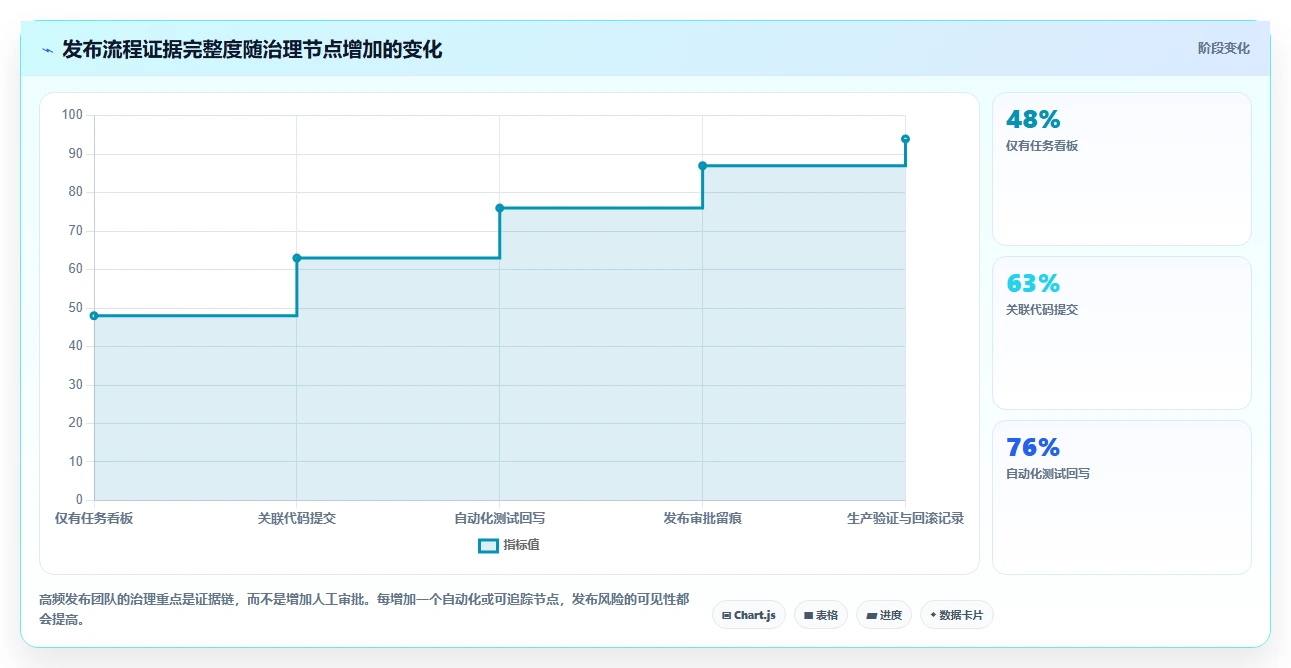Click the footer note about 高频发布团队
This screenshot has width=1291, height=668.
(x=364, y=609)
